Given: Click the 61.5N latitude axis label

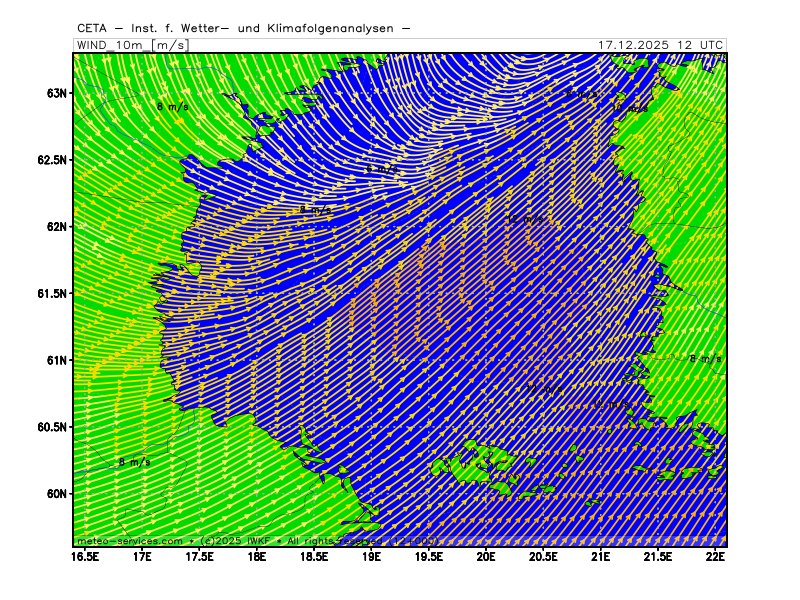Looking at the screenshot, I should [52, 293].
